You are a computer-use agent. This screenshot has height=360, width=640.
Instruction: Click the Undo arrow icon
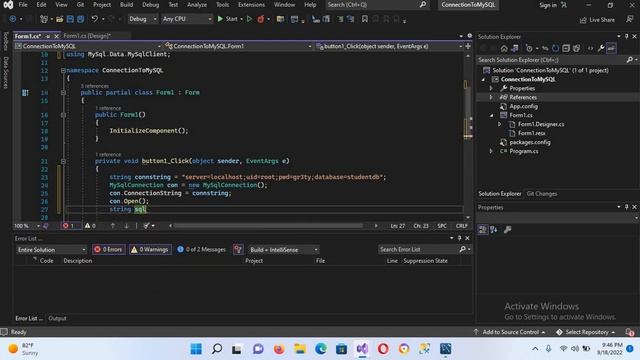tap(95, 19)
